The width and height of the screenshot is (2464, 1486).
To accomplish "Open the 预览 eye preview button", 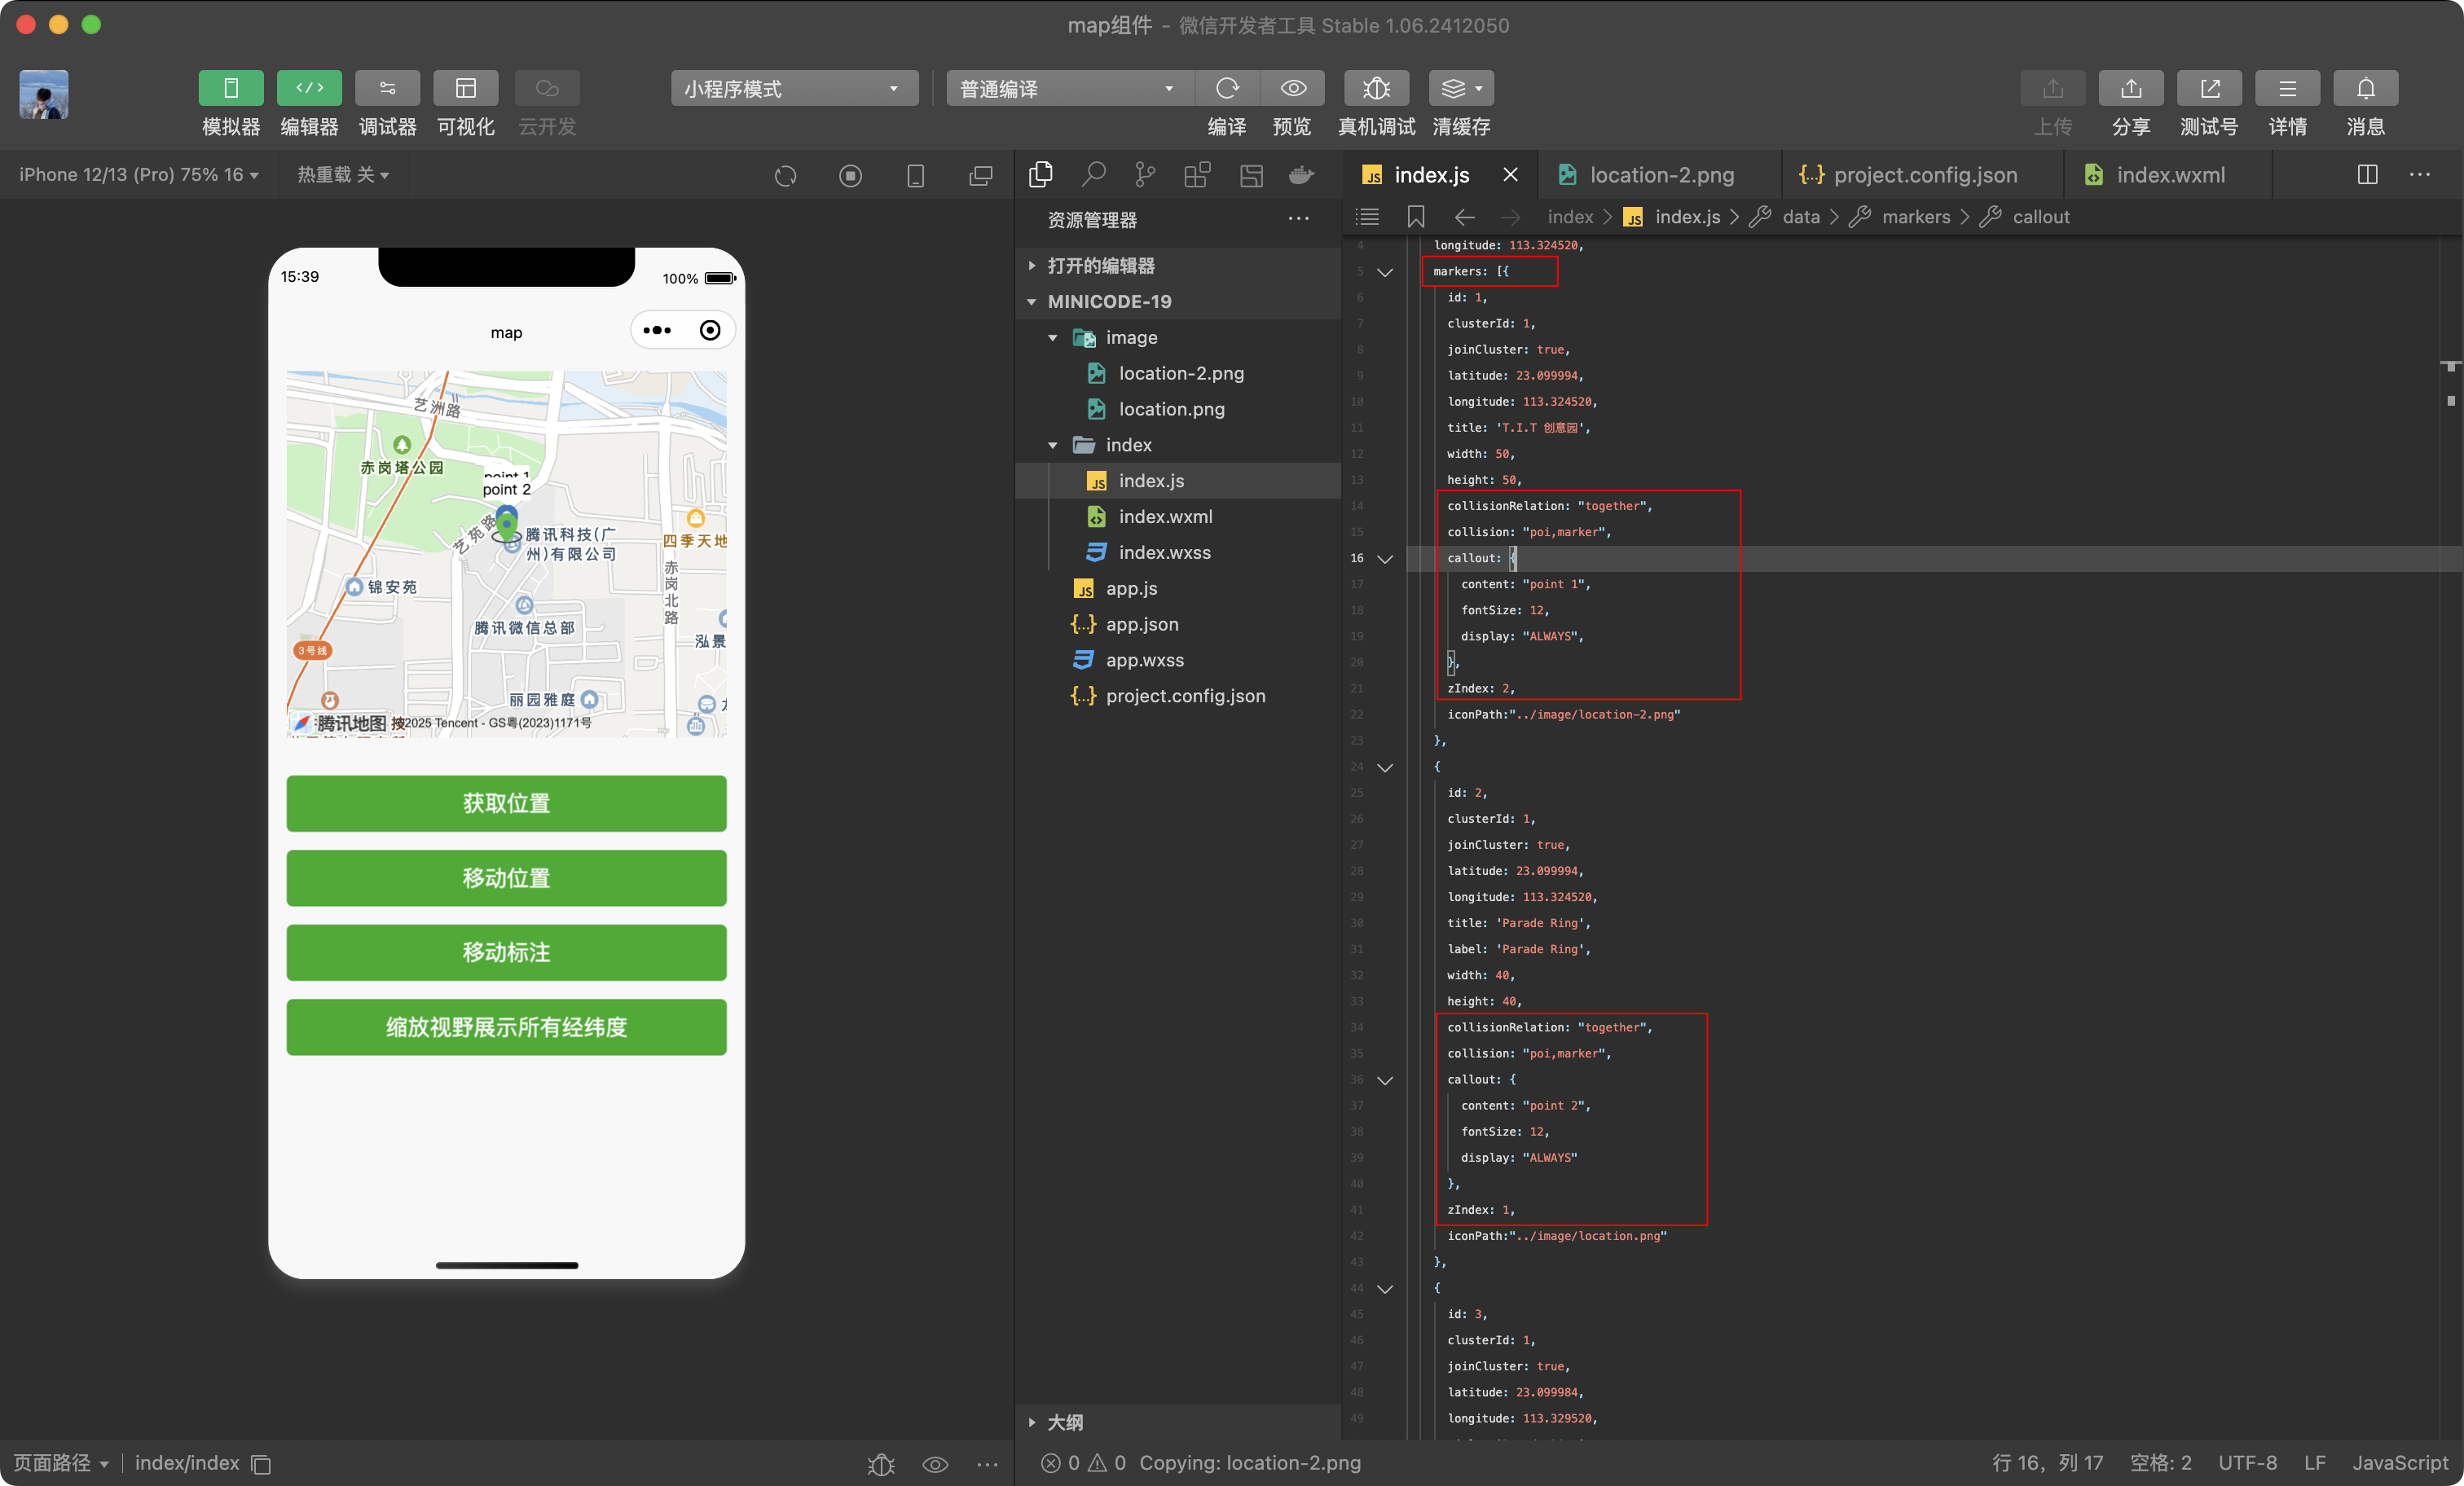I will pyautogui.click(x=1293, y=89).
